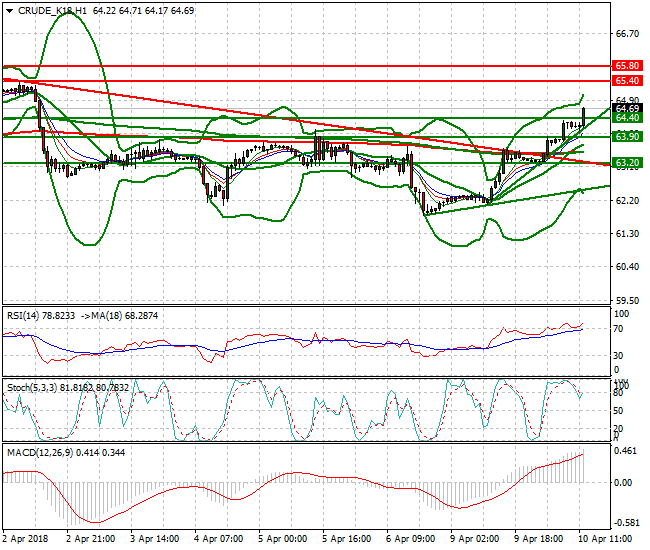The height and width of the screenshot is (550, 650).
Task: Click the MACD scale value 0.00
Action: point(624,483)
